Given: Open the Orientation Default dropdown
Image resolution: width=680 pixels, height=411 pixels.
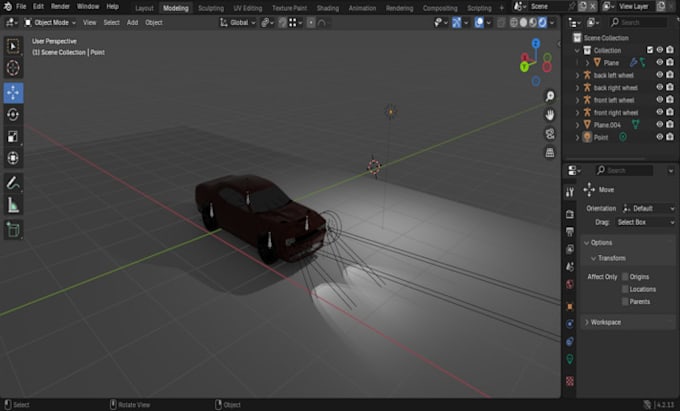Looking at the screenshot, I should [x=648, y=209].
